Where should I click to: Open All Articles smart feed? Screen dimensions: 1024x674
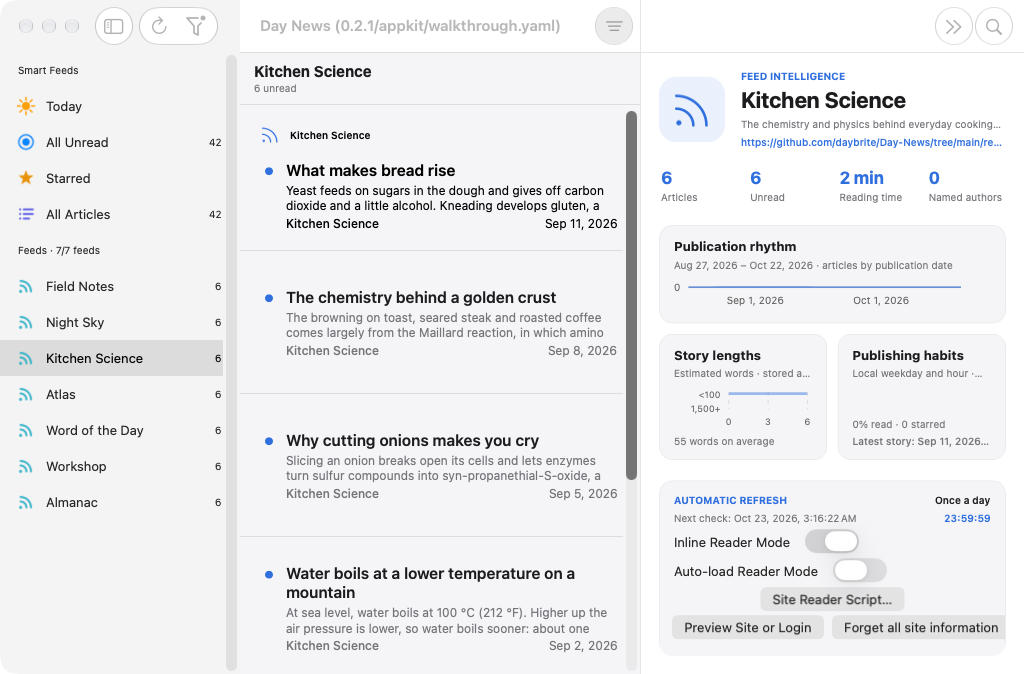tap(112, 214)
